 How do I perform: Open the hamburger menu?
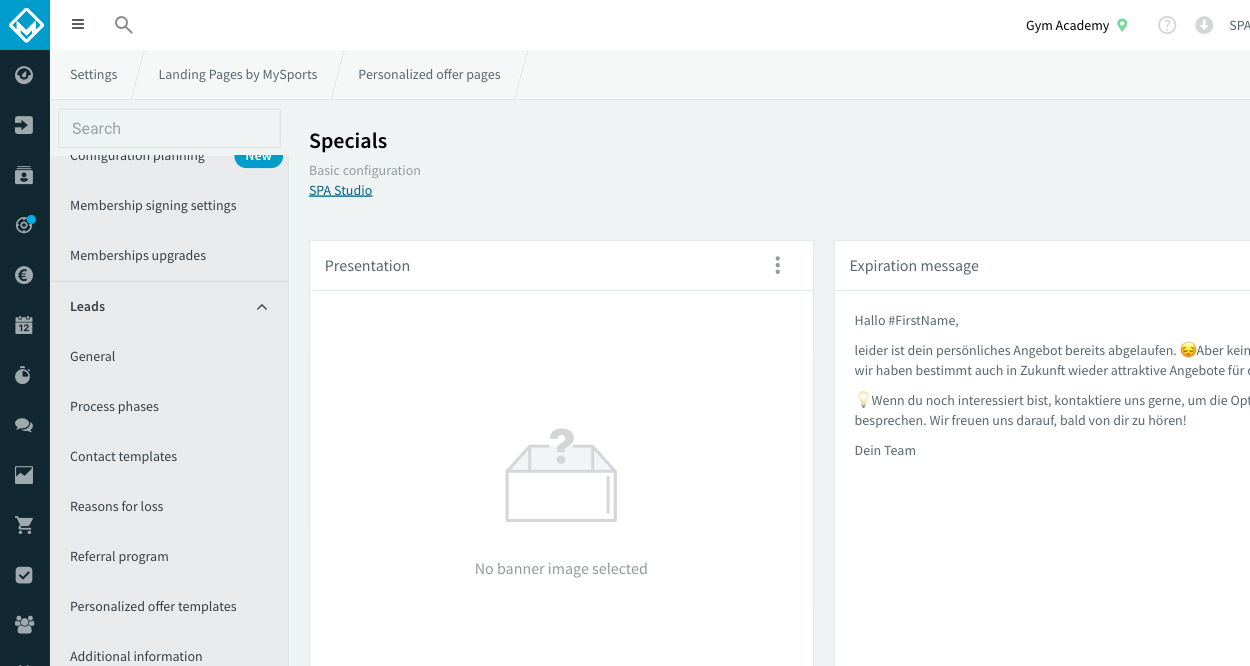(x=78, y=25)
